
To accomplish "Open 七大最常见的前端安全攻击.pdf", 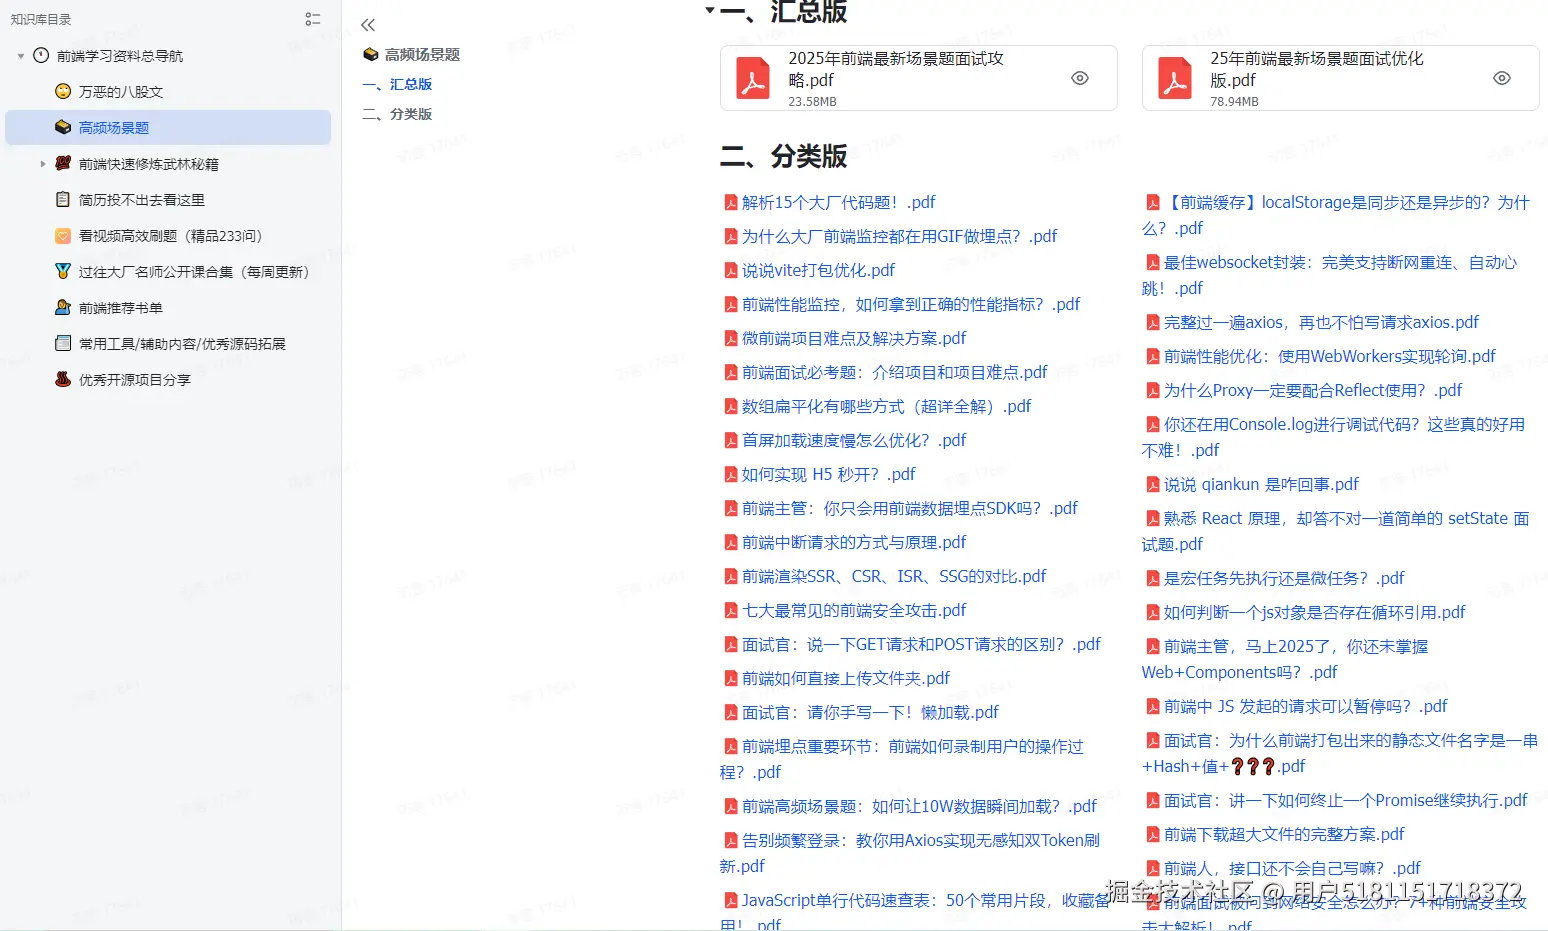I will pyautogui.click(x=854, y=610).
